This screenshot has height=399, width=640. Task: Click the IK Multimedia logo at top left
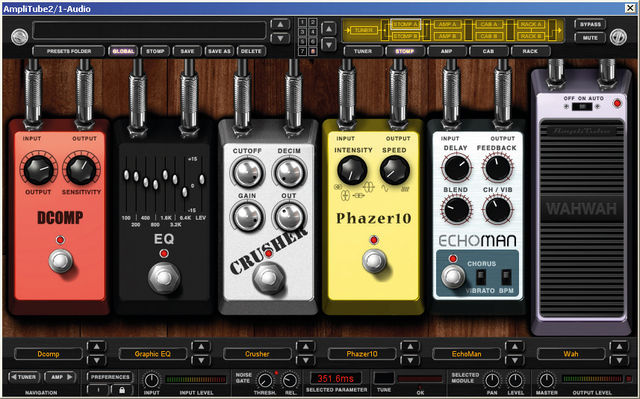[20, 37]
